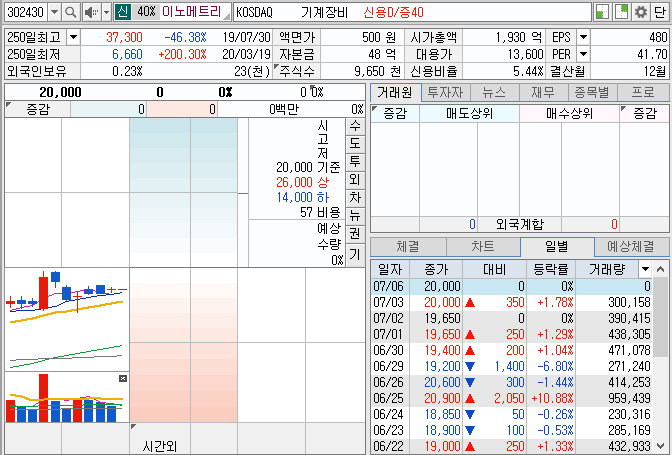Viewport: 672px width, 455px height.
Task: Click the 외국계합 label
Action: click(x=519, y=224)
